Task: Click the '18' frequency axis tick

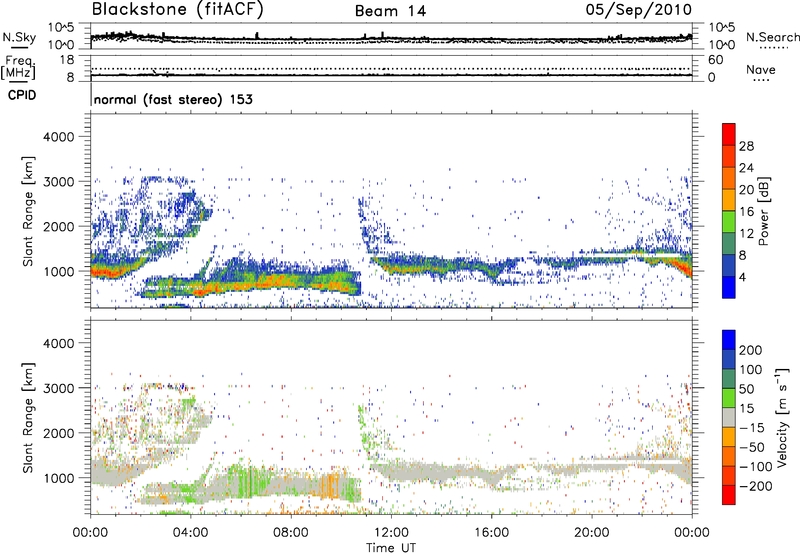Action: tap(66, 60)
